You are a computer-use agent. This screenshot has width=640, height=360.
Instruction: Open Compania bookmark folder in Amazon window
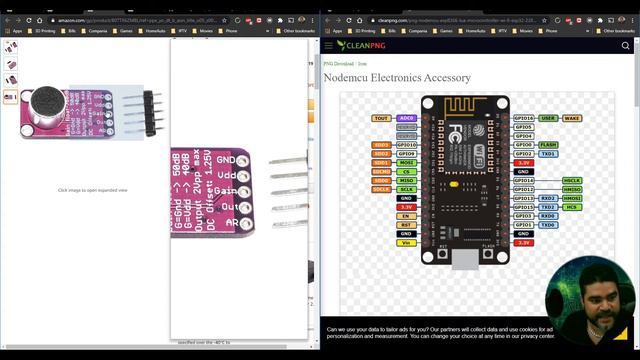(x=94, y=31)
